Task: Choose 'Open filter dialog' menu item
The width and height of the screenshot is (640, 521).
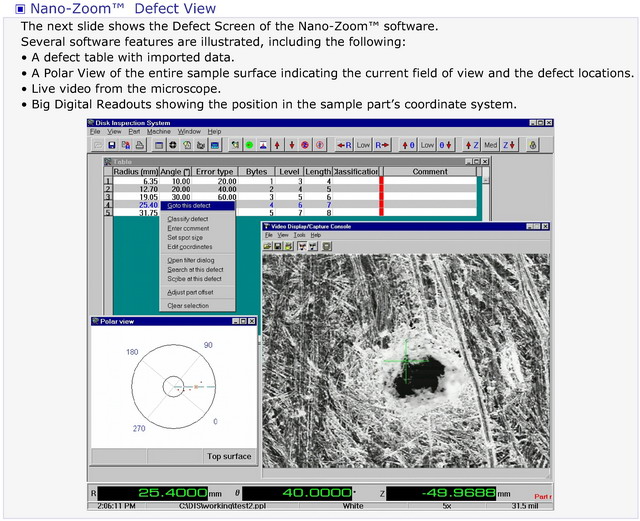Action: [x=197, y=260]
